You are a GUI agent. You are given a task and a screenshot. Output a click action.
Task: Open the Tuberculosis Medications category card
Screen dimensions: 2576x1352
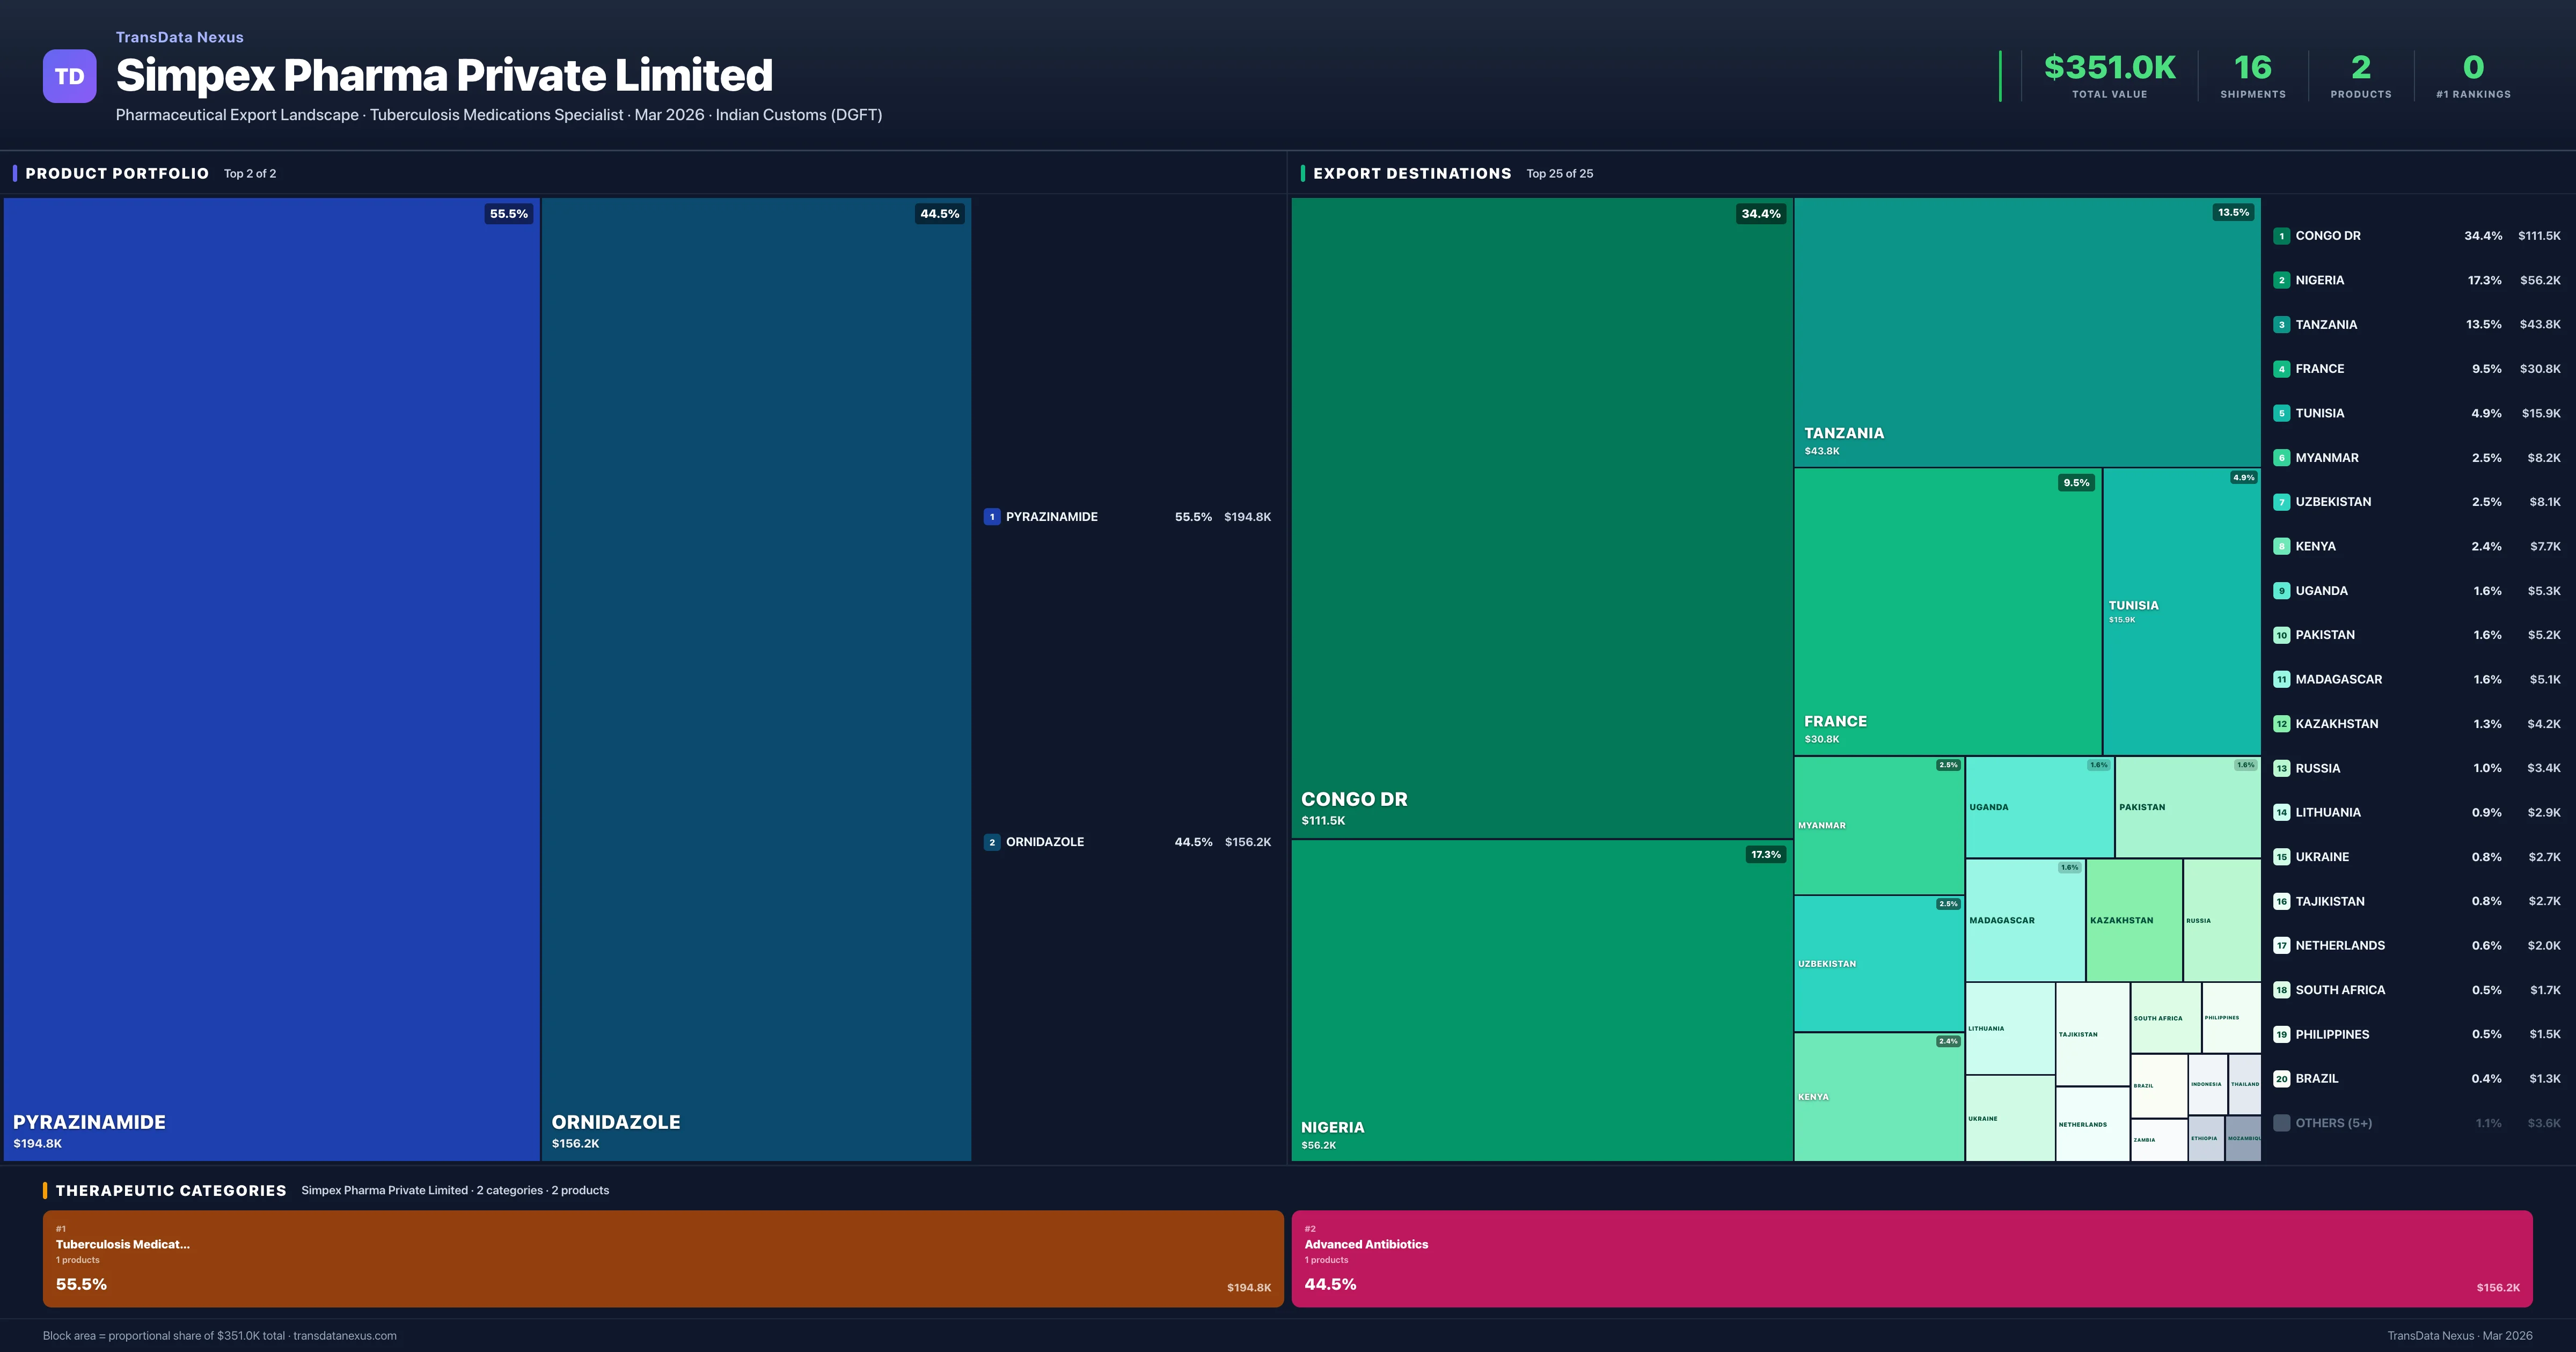point(662,1258)
